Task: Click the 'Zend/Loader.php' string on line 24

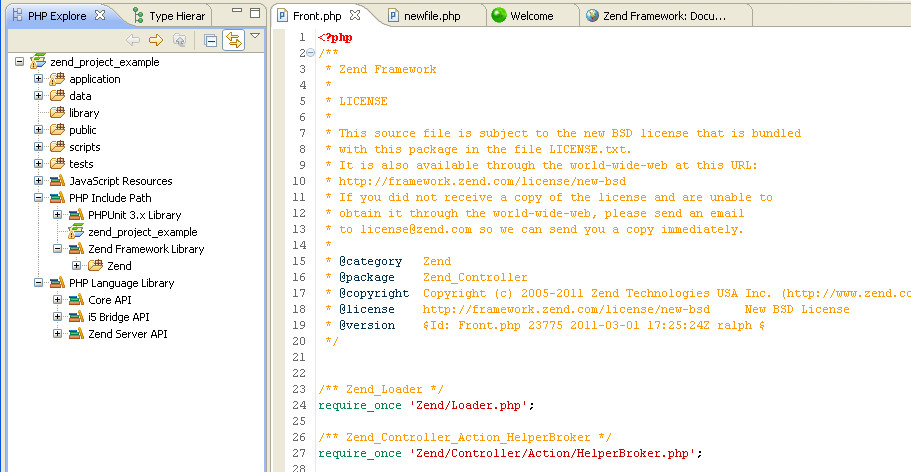Action: pyautogui.click(x=469, y=405)
